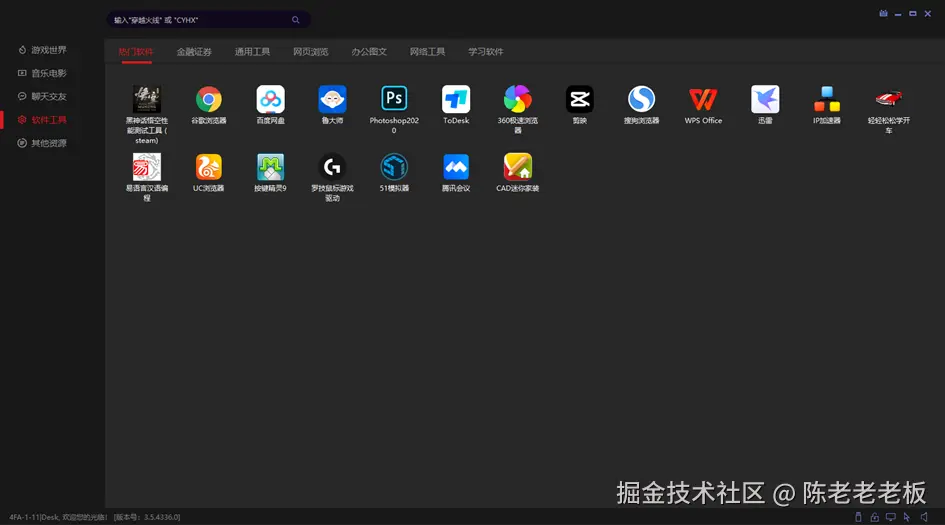The height and width of the screenshot is (525, 945).
Task: Open 罗技鼠标游戏驱动 Logitech icon
Action: [x=332, y=167]
